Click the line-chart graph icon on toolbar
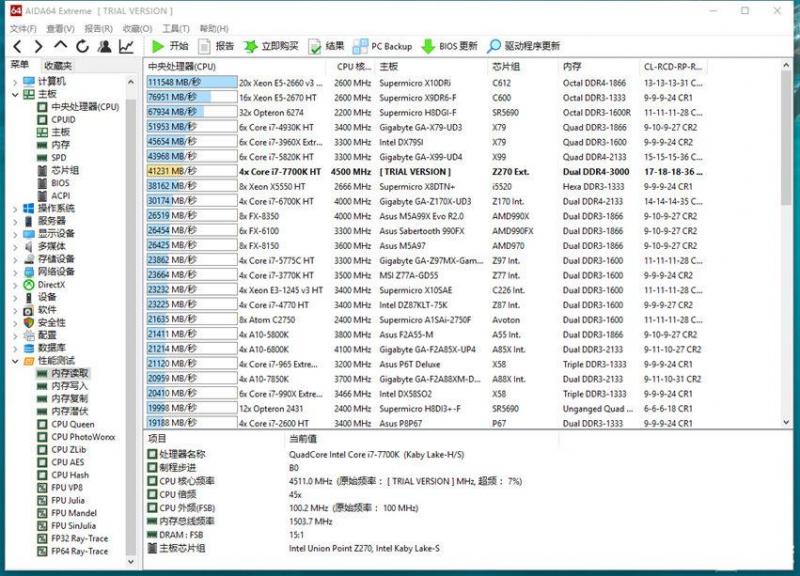 [x=127, y=45]
